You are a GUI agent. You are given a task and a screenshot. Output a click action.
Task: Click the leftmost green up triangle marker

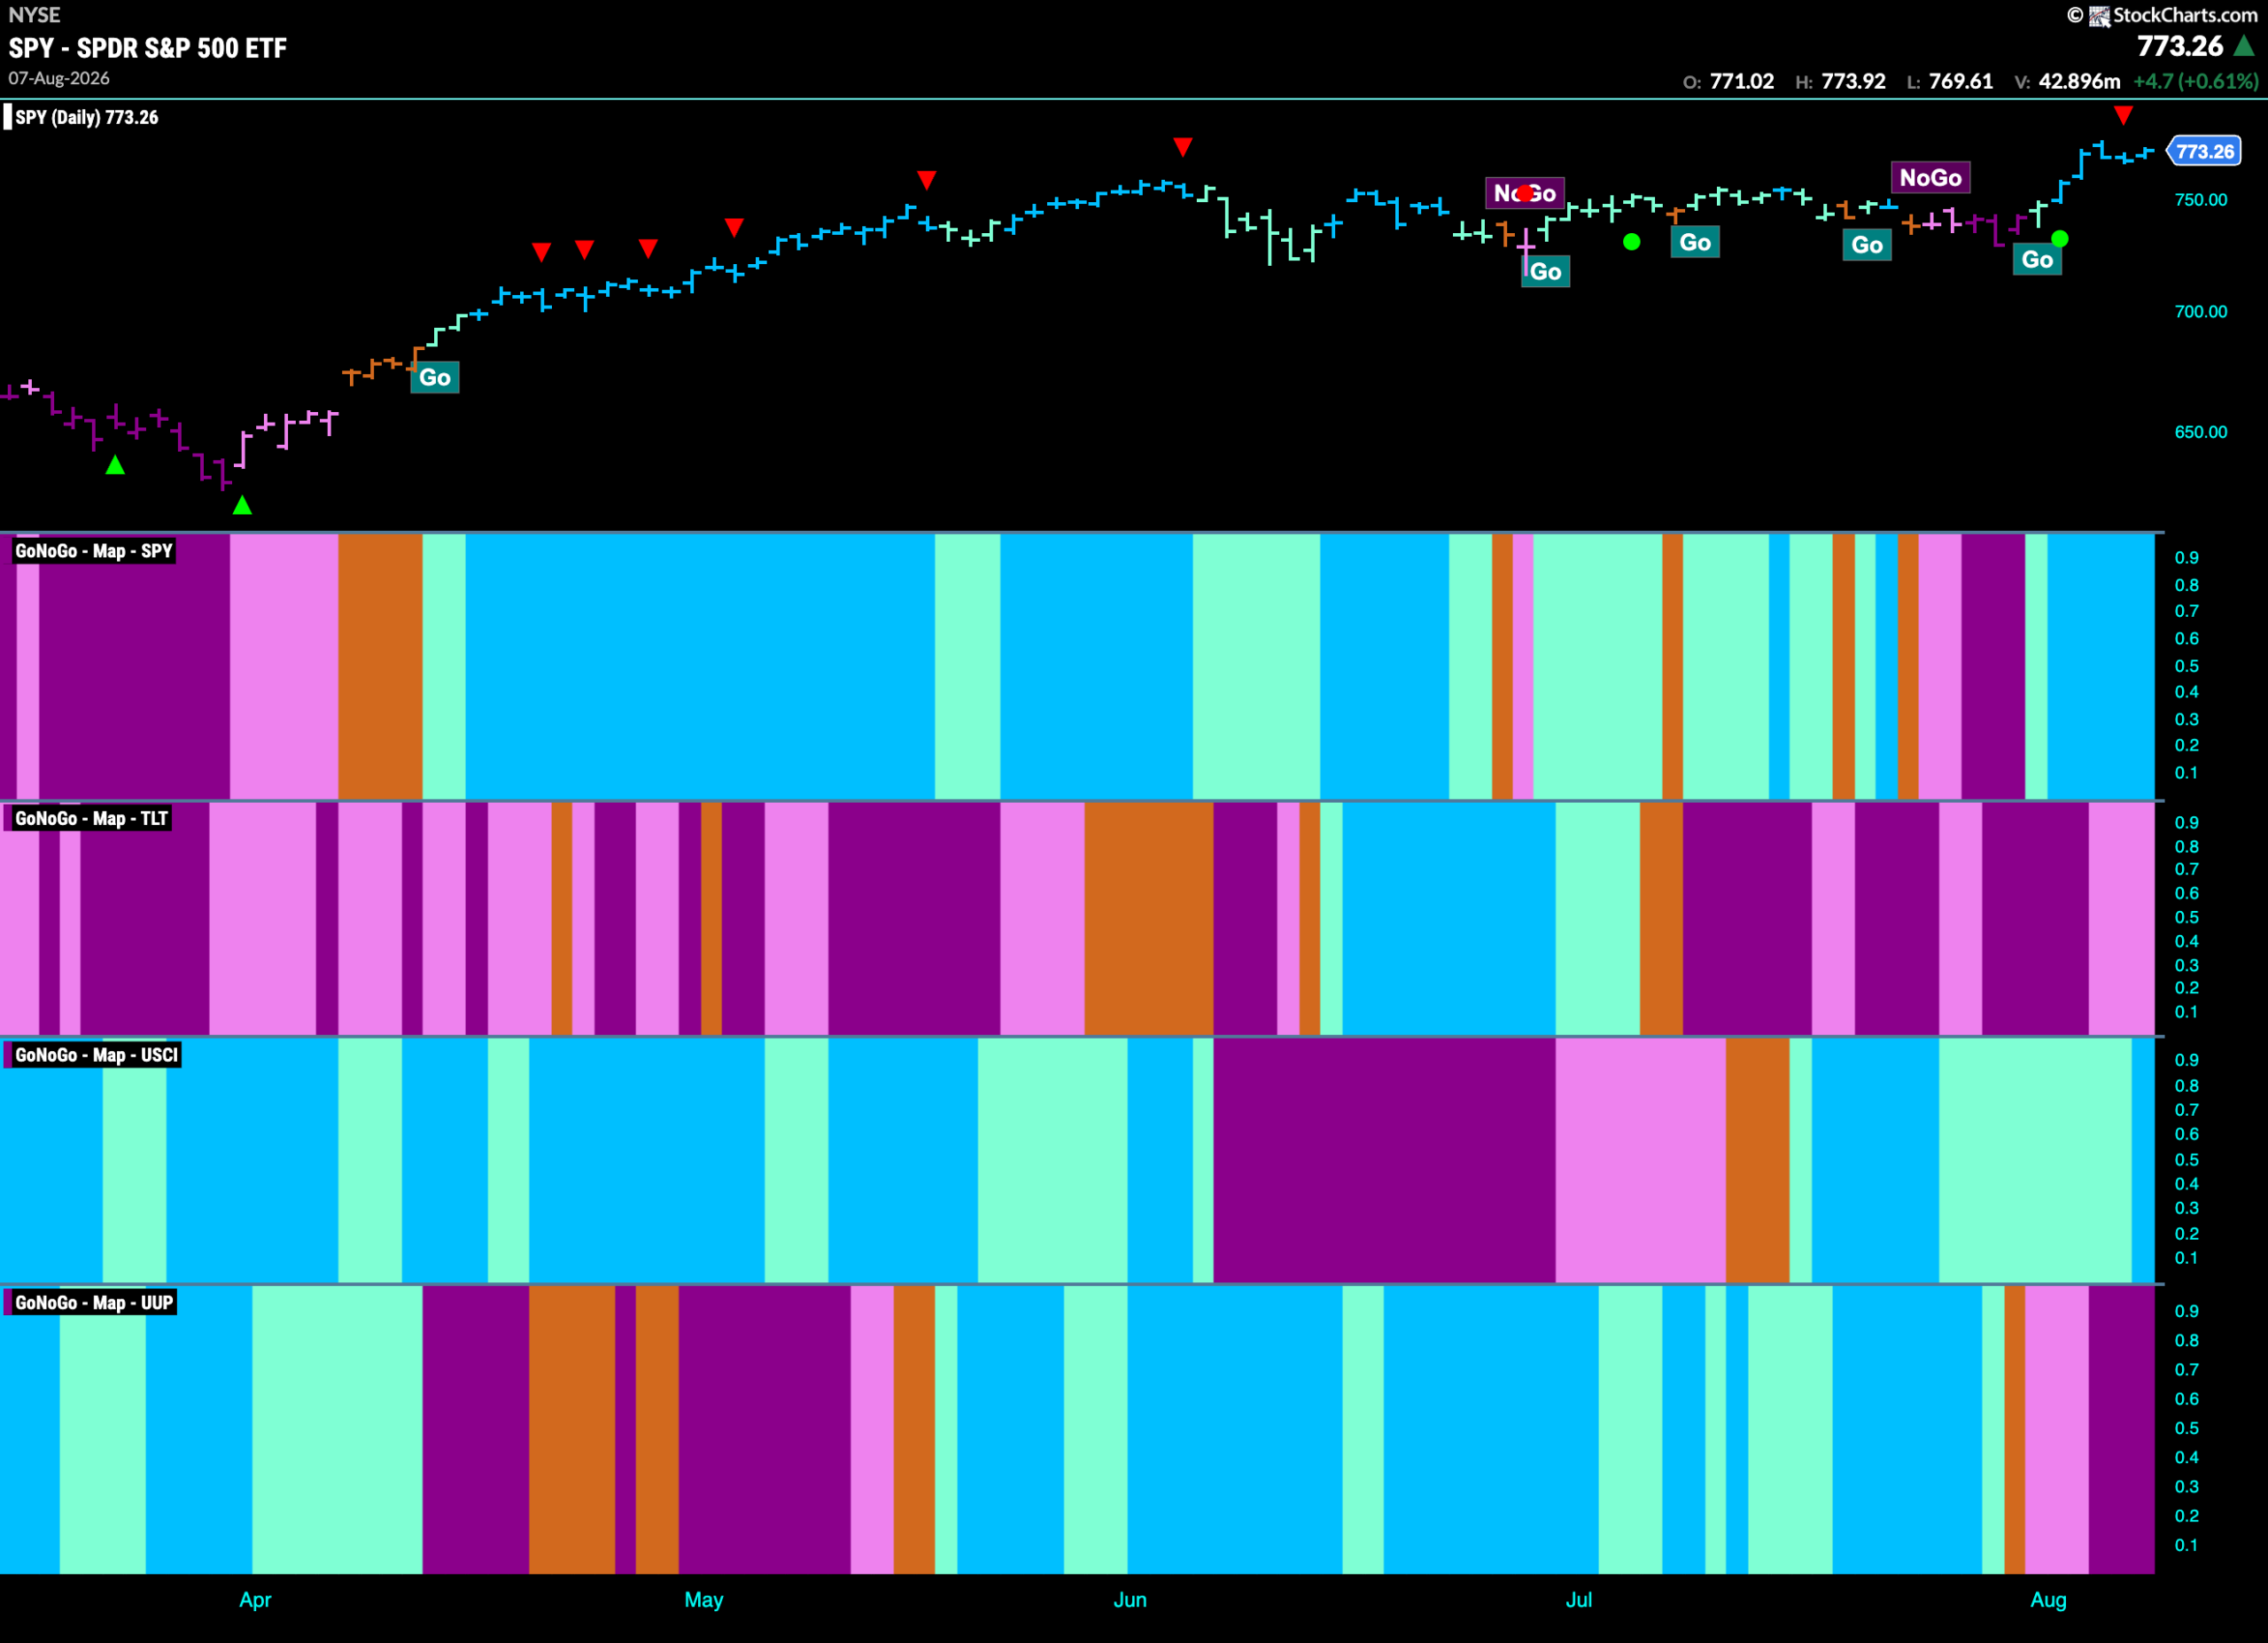click(115, 464)
